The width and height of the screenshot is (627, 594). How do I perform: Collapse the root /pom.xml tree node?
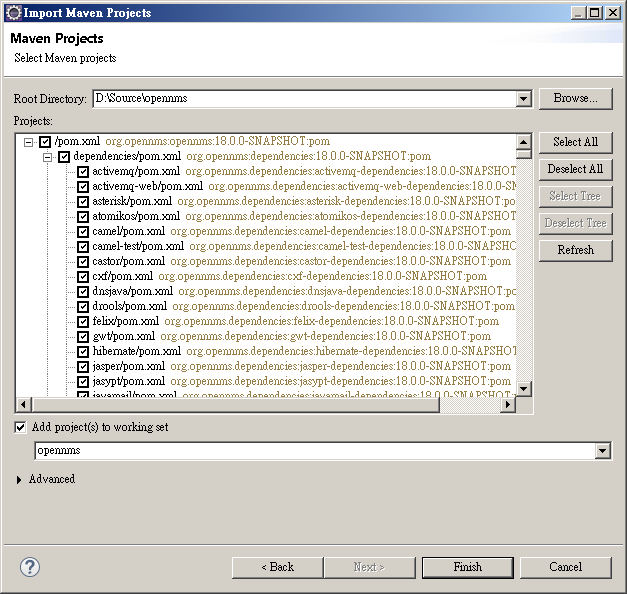pos(28,142)
